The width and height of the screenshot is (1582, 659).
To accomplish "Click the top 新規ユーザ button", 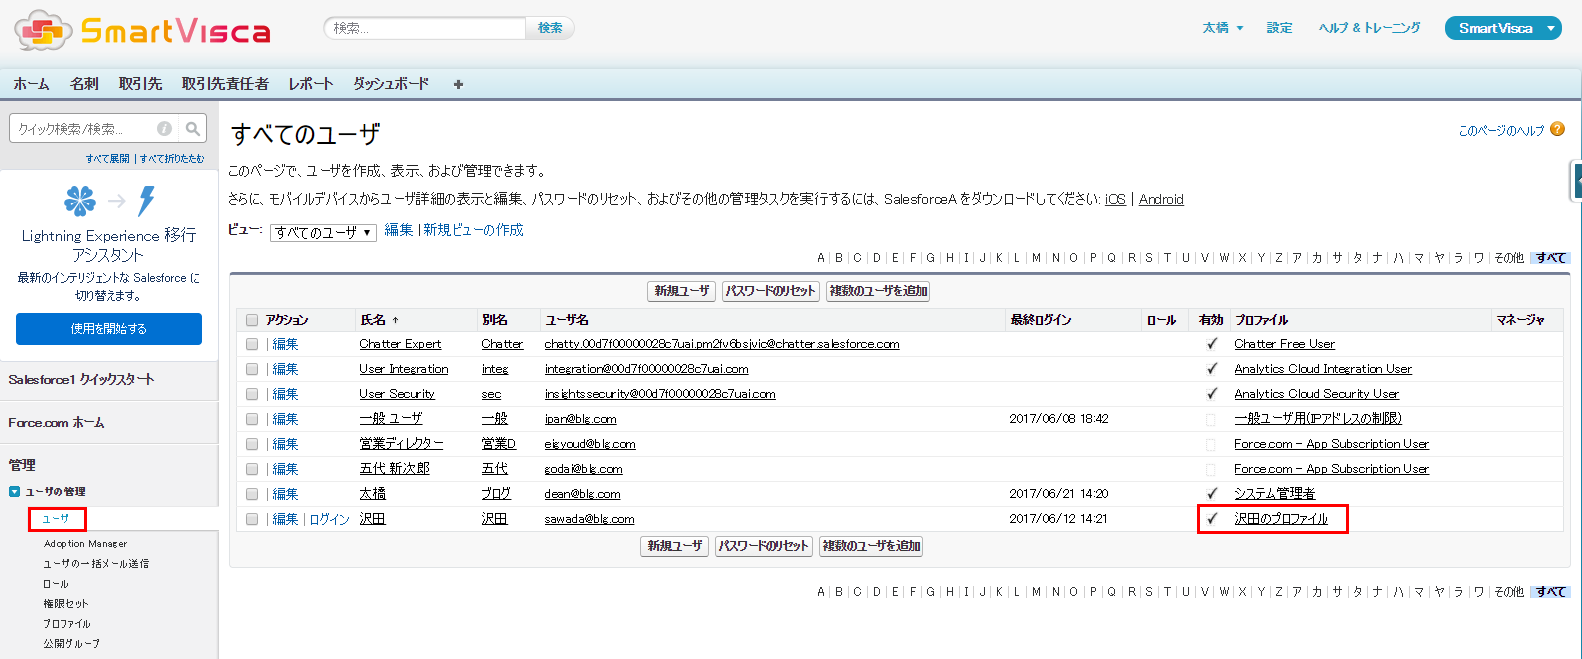I will 682,291.
